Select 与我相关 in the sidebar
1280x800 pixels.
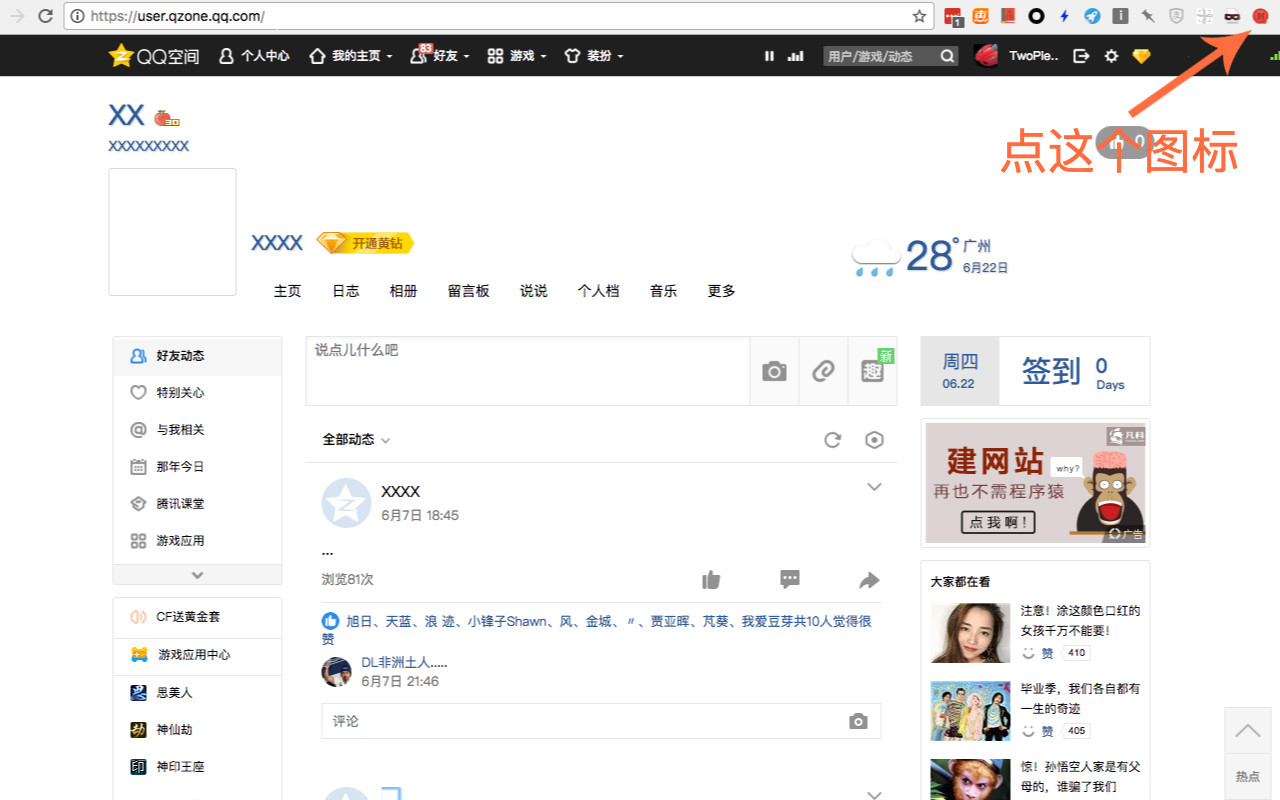tap(197, 430)
